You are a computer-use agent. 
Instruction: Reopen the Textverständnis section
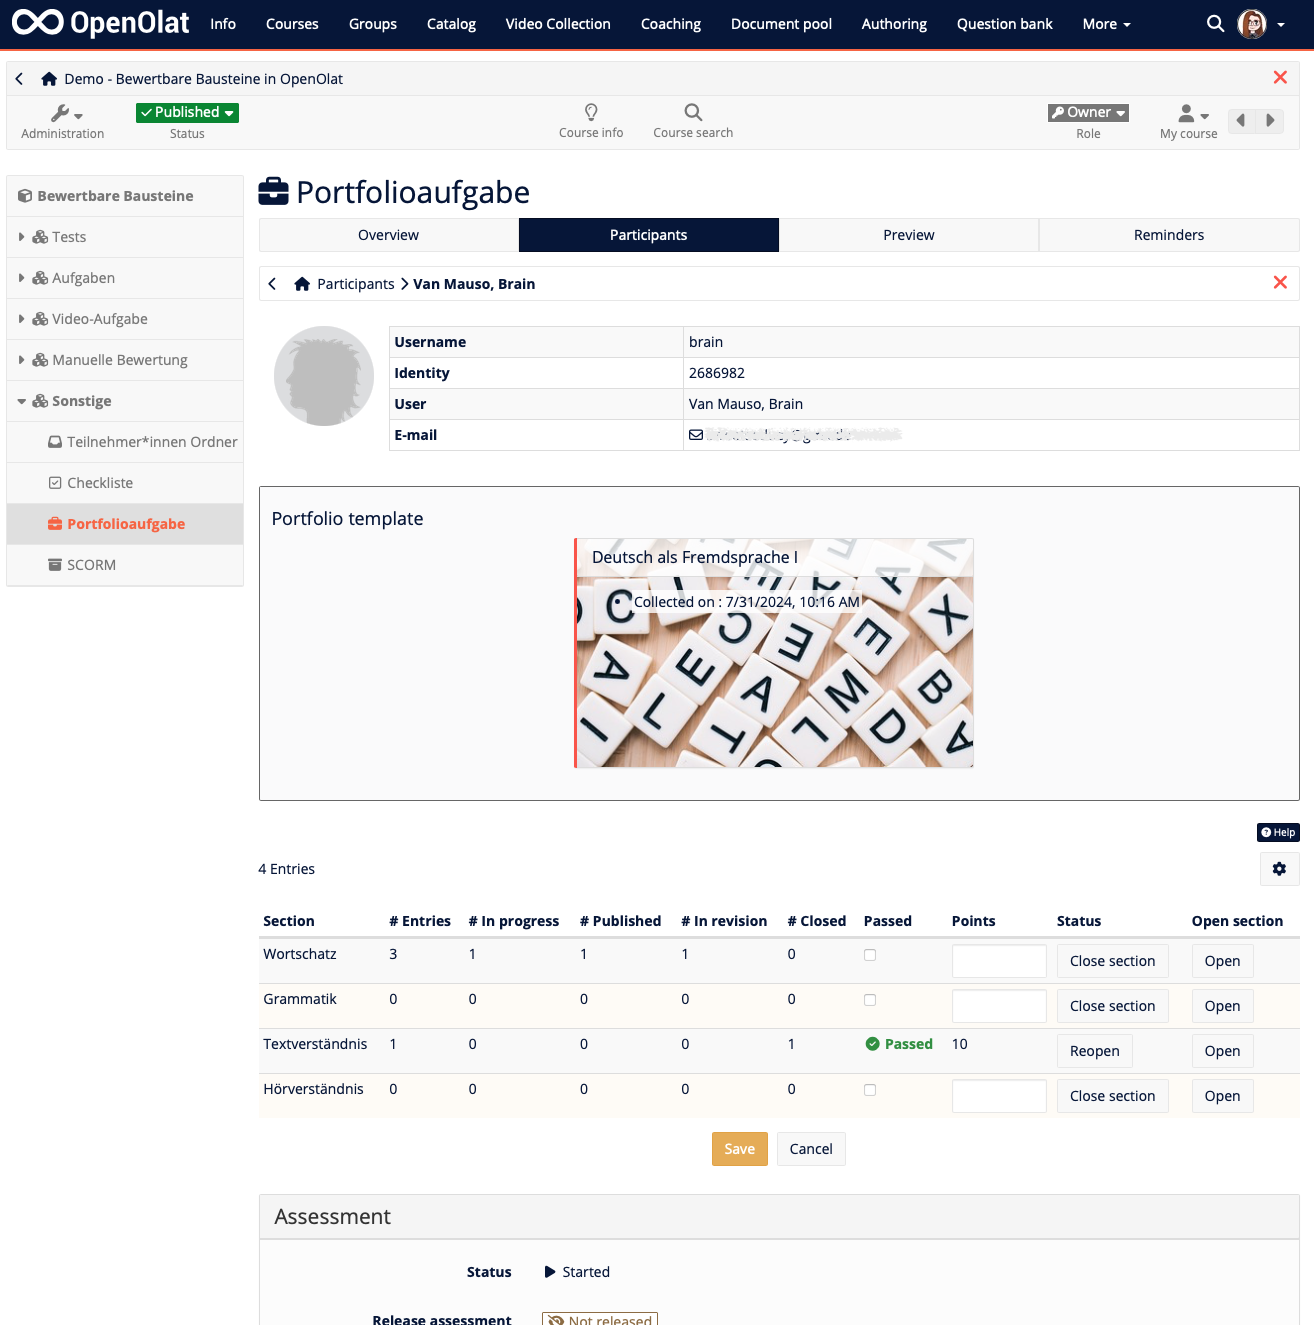1094,1050
